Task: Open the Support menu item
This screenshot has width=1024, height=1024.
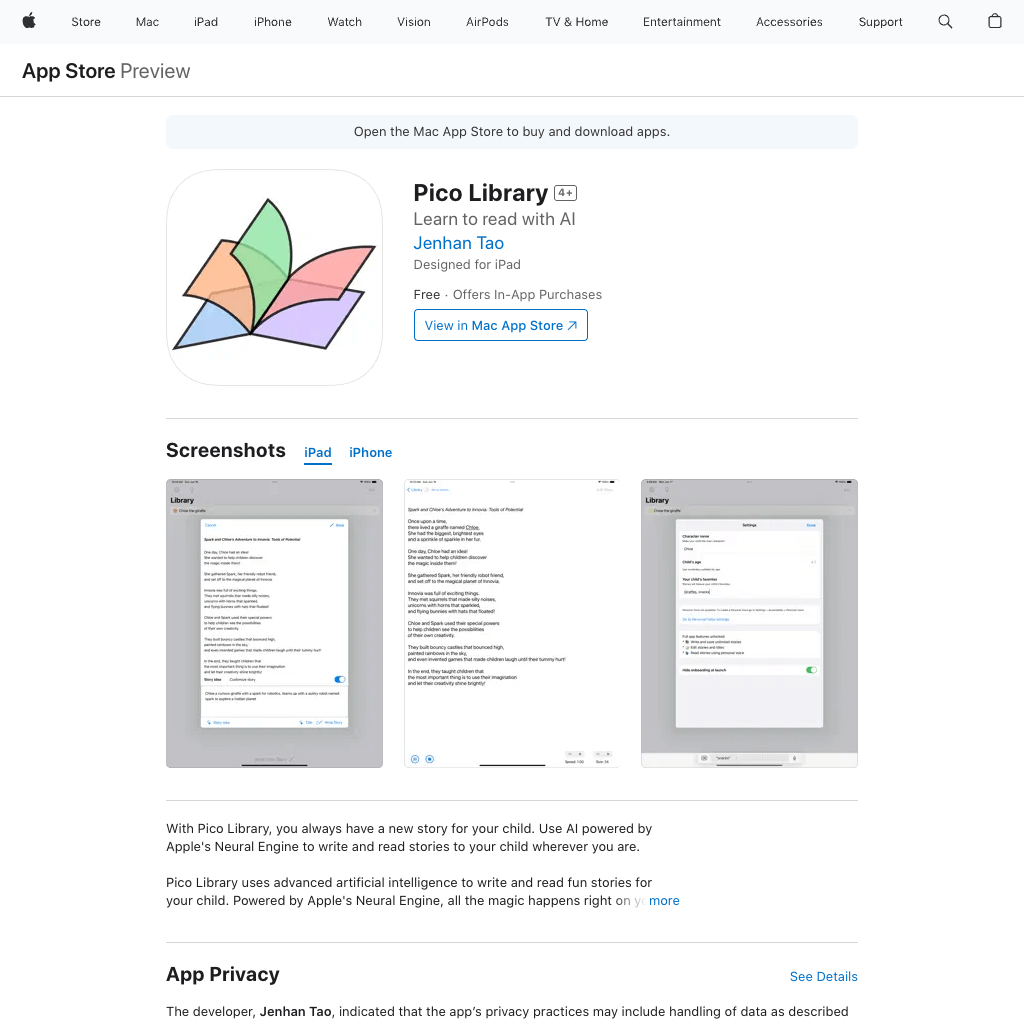Action: [x=880, y=21]
